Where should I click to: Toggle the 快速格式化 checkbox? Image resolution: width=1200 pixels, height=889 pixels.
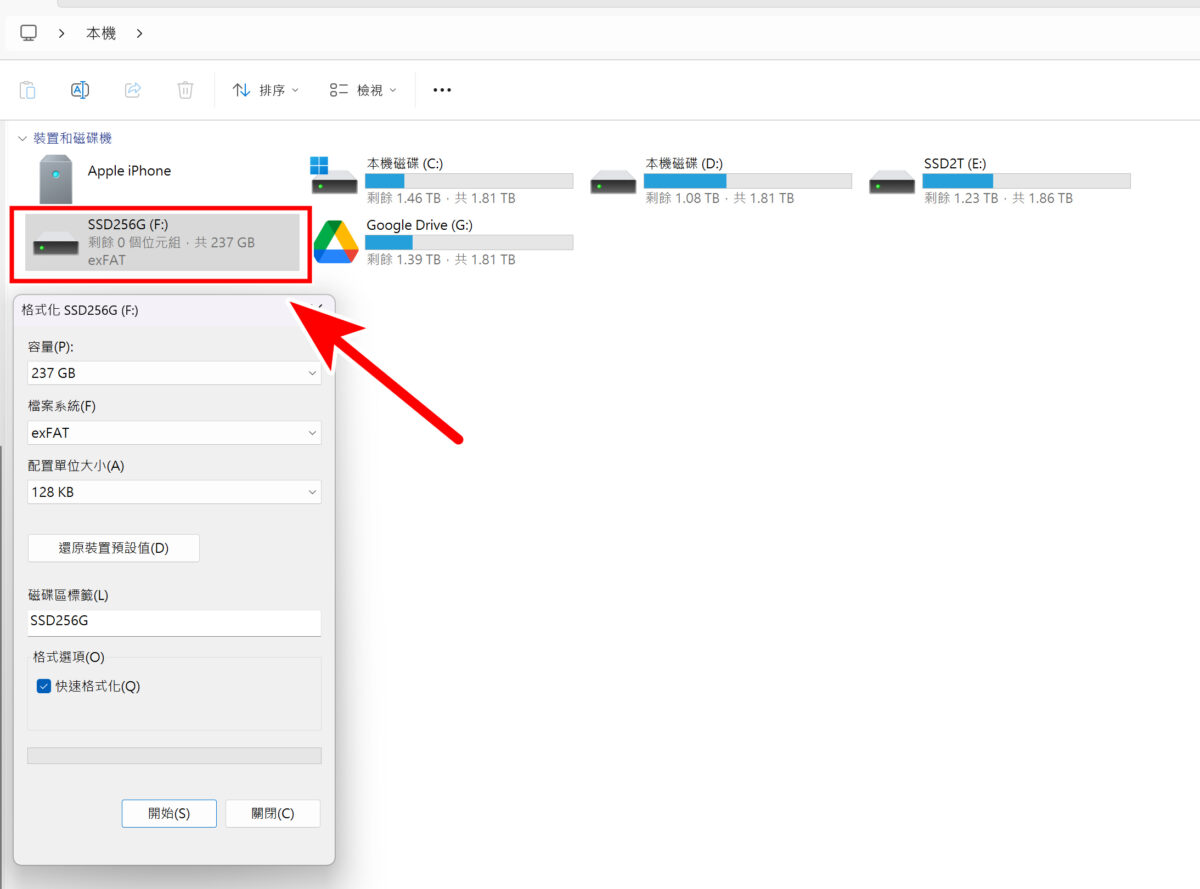[x=44, y=686]
